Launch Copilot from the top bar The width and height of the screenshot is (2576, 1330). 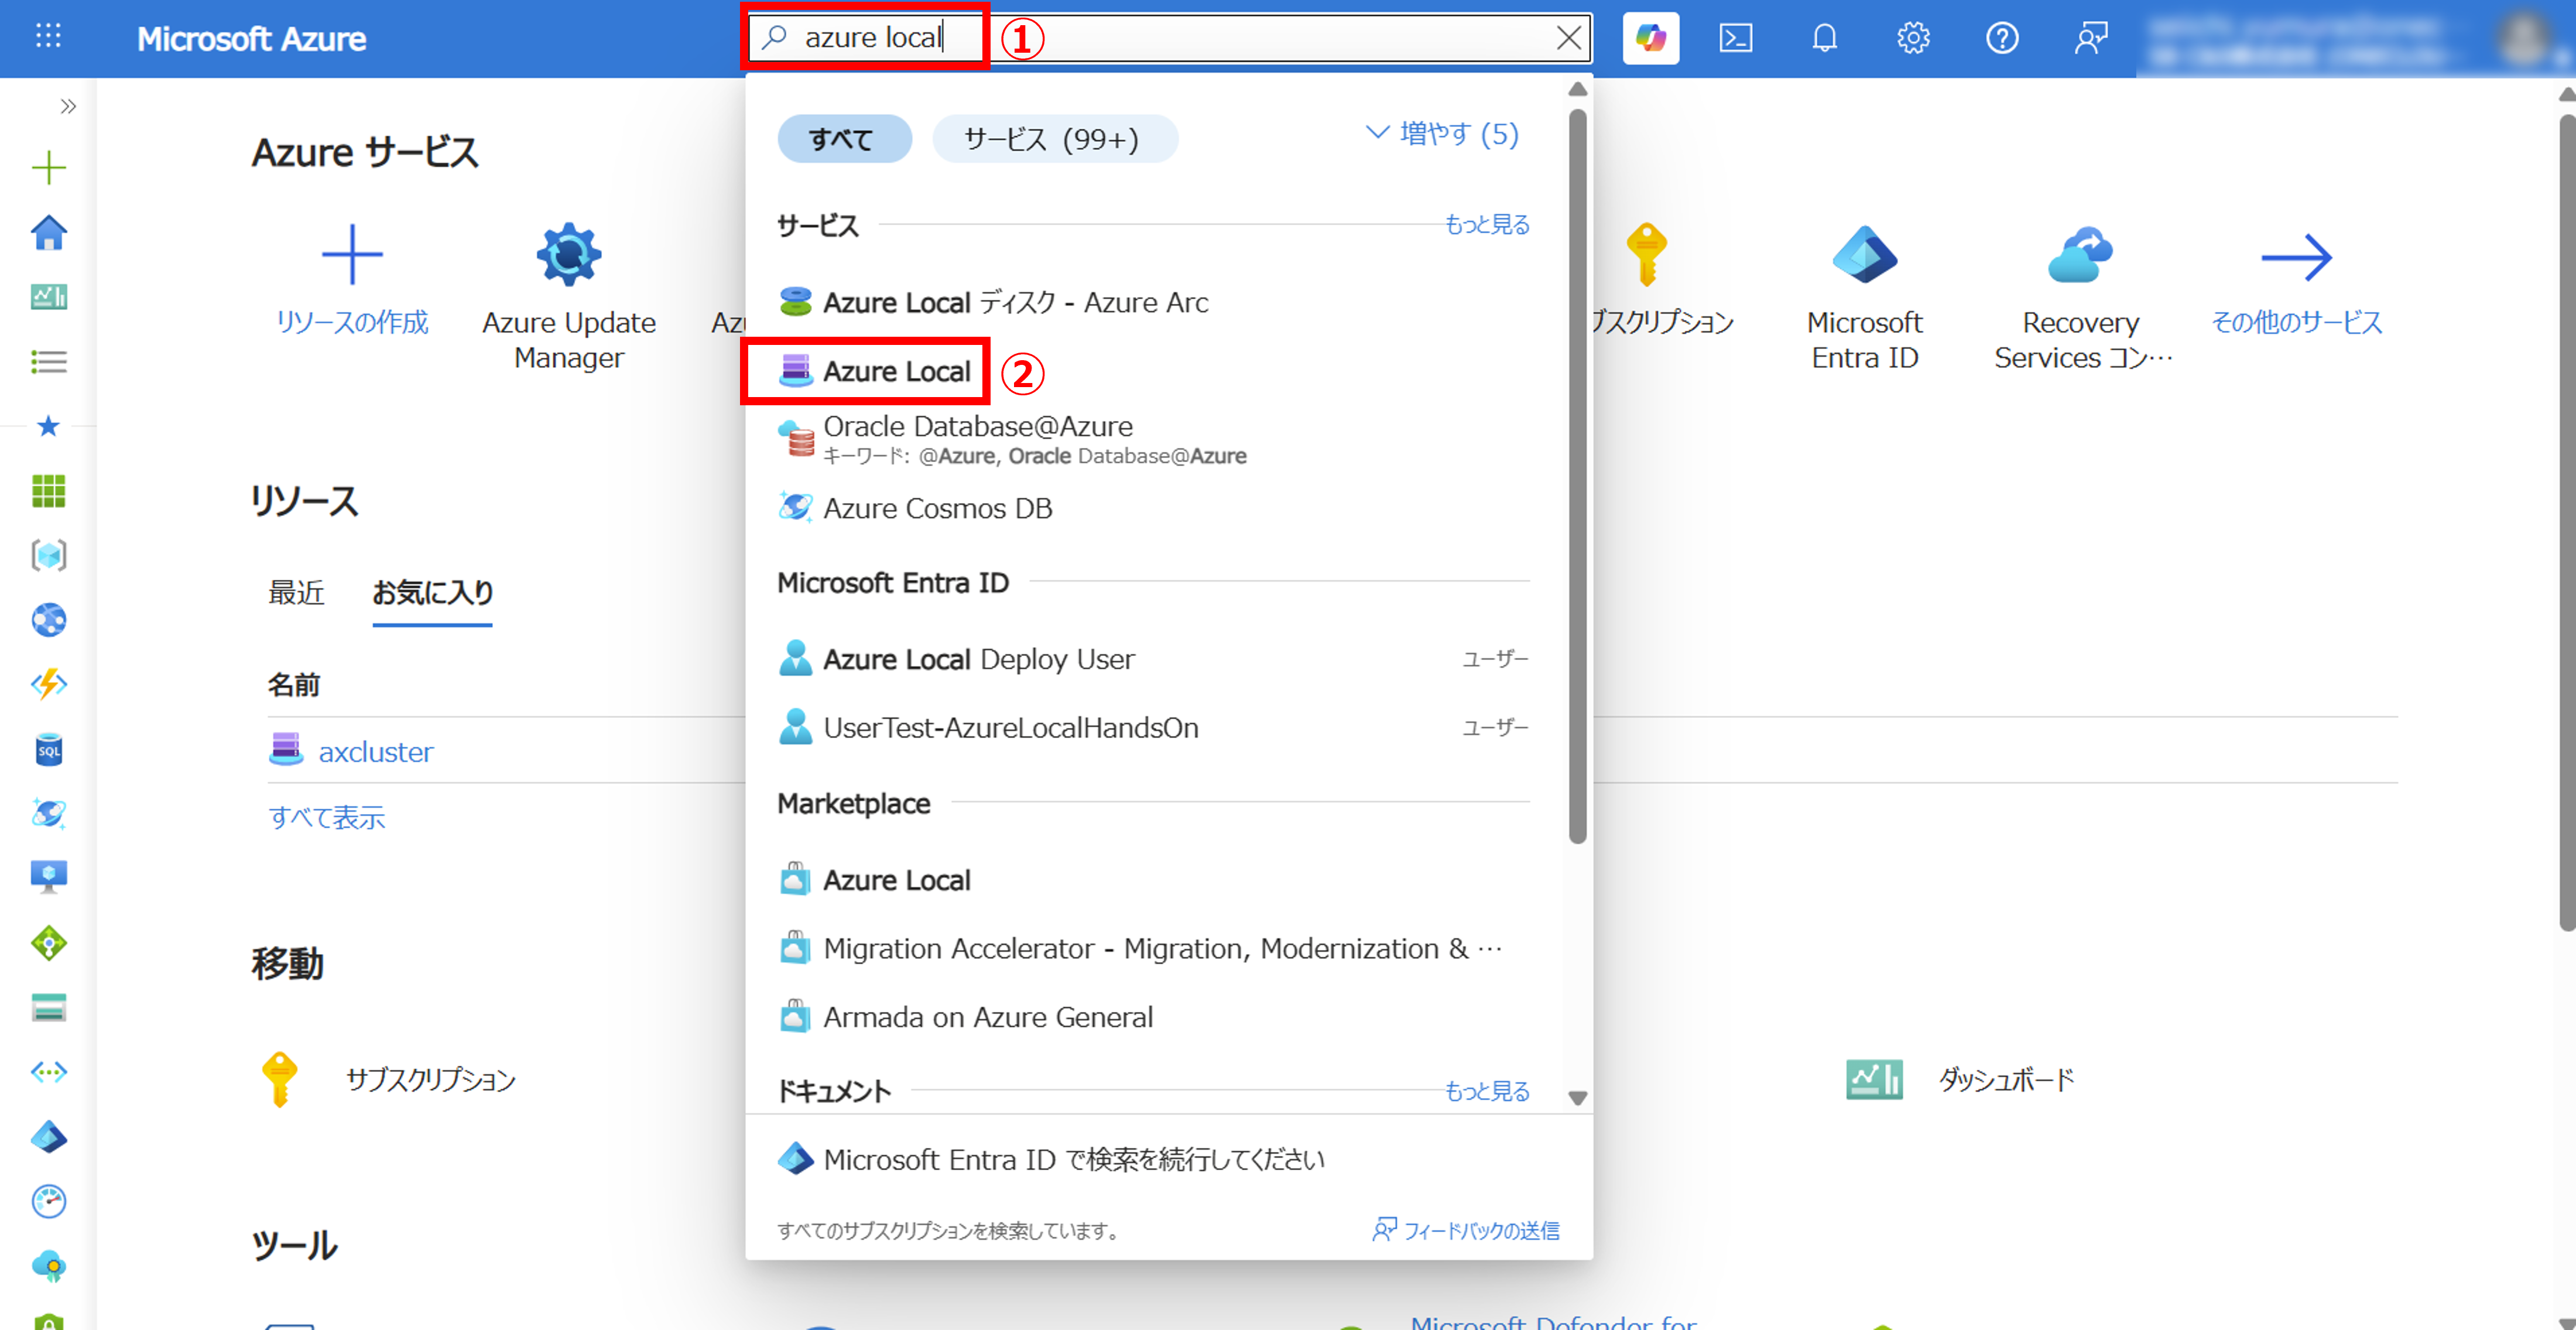pyautogui.click(x=1650, y=38)
